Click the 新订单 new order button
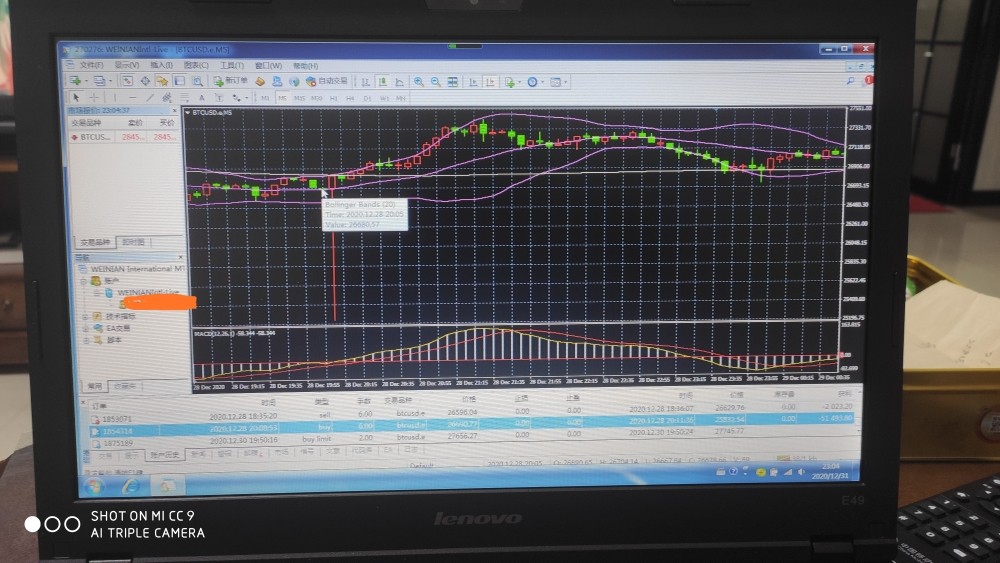The height and width of the screenshot is (563, 1000). point(231,81)
